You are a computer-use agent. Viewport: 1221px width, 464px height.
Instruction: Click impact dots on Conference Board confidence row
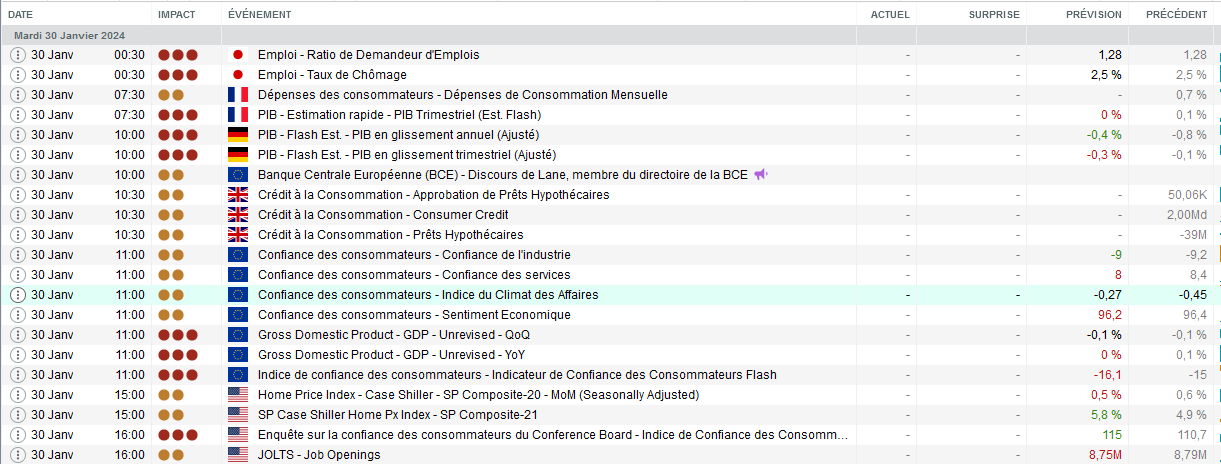click(178, 435)
